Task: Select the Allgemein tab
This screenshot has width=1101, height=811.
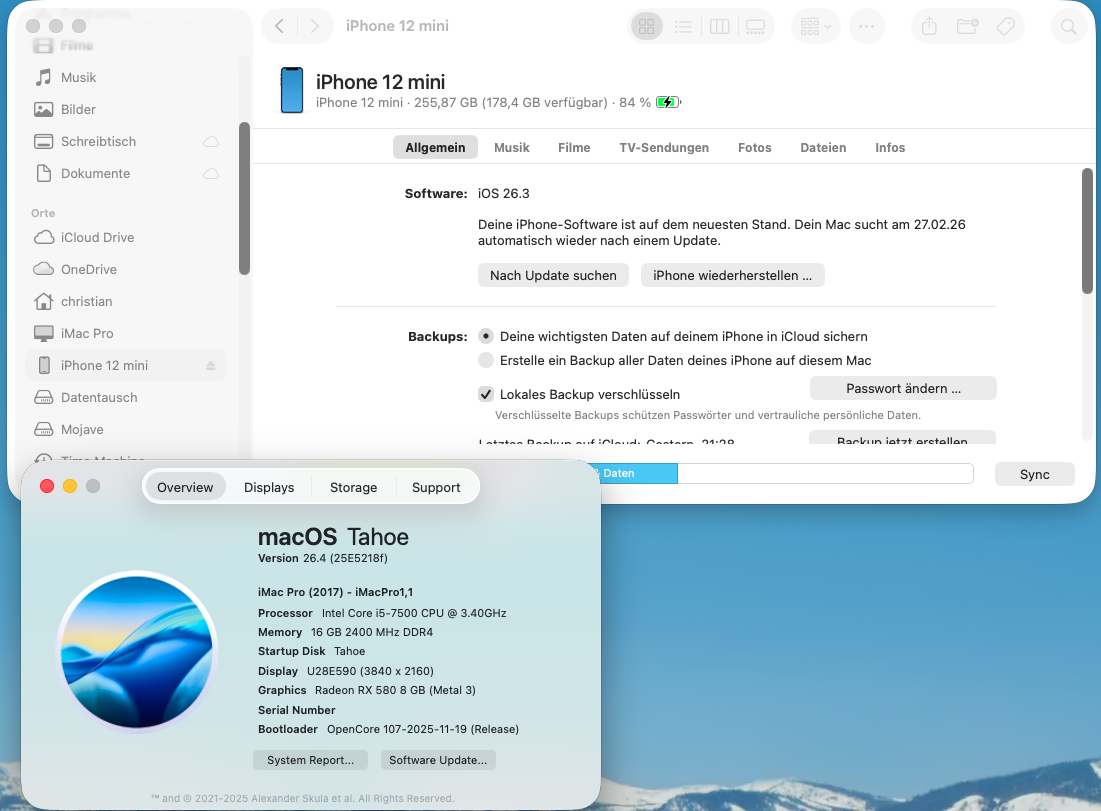Action: tap(435, 147)
